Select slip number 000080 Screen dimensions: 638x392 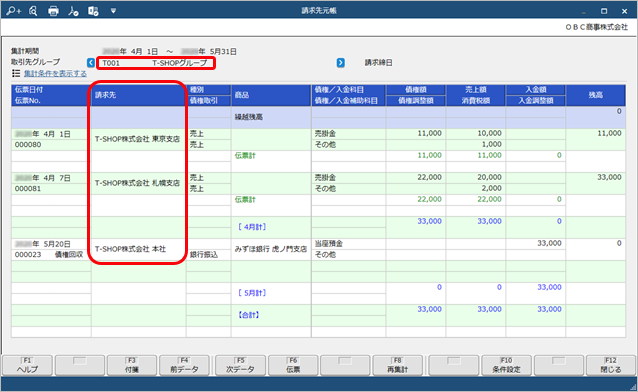pos(28,145)
